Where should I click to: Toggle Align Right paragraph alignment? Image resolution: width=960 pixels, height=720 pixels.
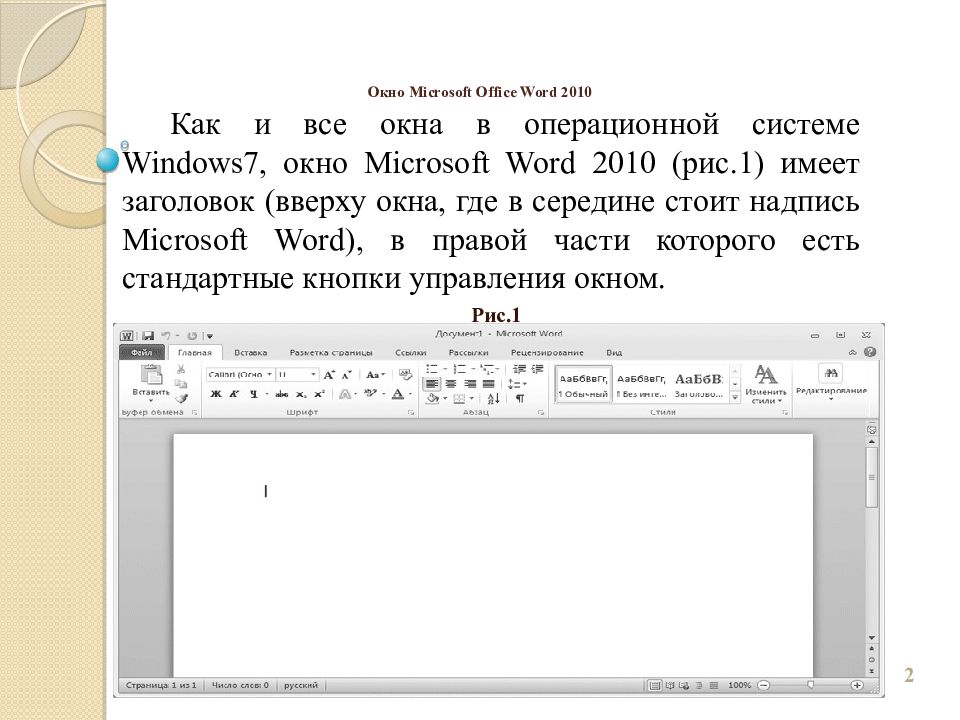pyautogui.click(x=470, y=384)
